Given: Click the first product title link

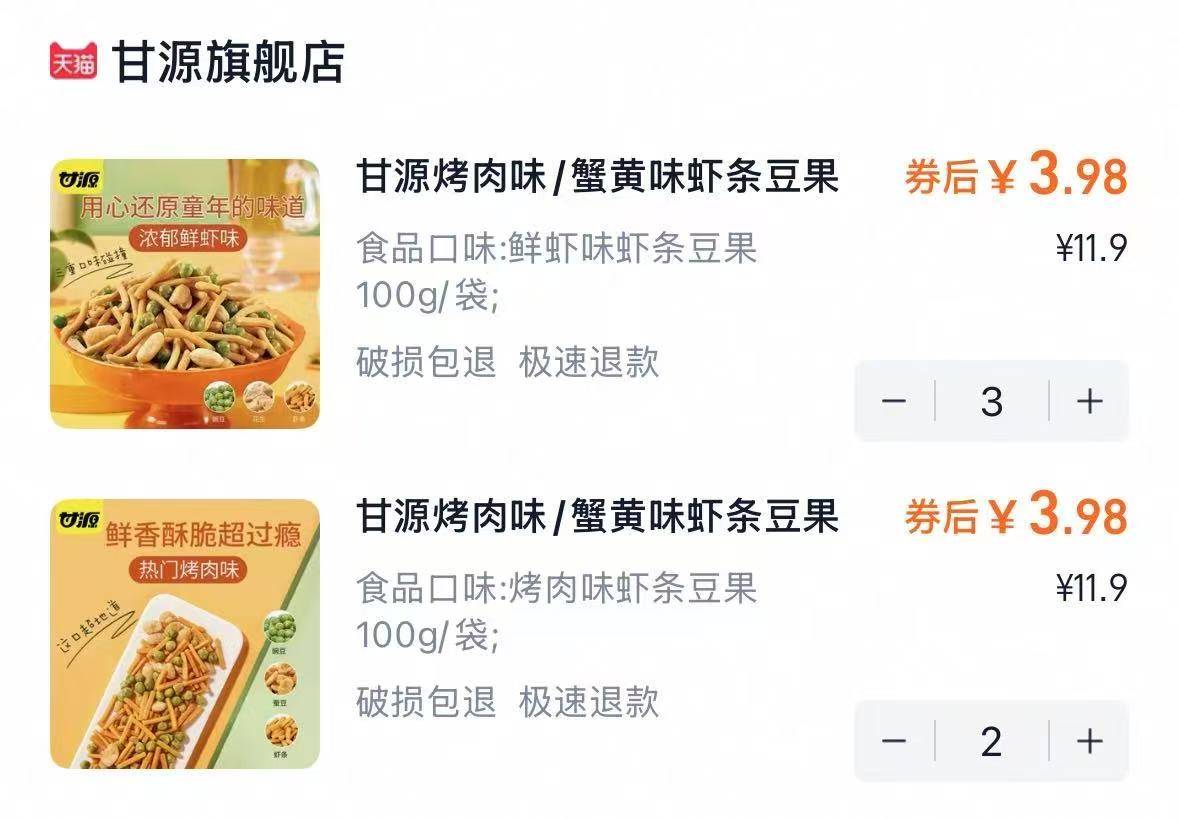Looking at the screenshot, I should click(598, 178).
